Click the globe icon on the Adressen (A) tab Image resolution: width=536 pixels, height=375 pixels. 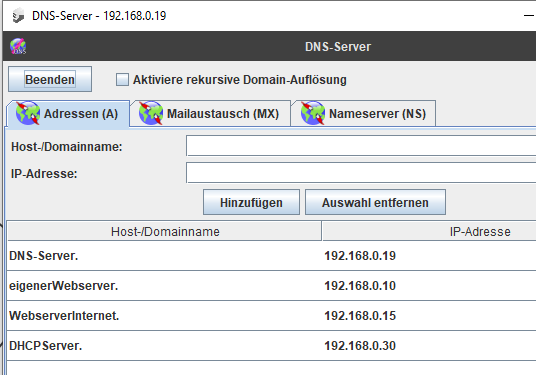28,113
